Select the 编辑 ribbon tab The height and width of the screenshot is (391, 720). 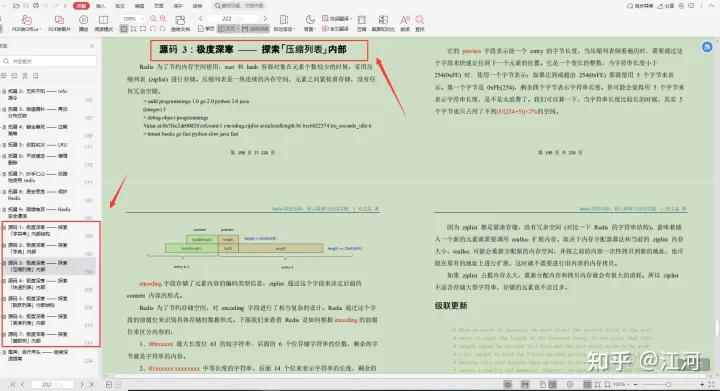tap(139, 6)
